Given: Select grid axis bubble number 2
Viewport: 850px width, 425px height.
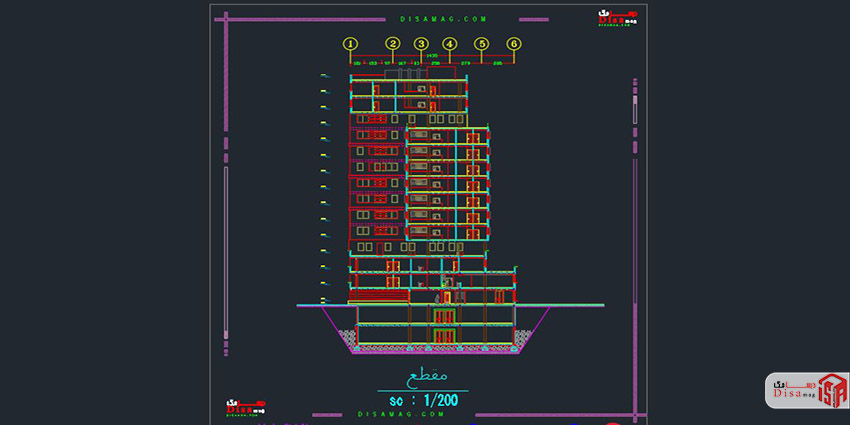Looking at the screenshot, I should click(x=393, y=44).
